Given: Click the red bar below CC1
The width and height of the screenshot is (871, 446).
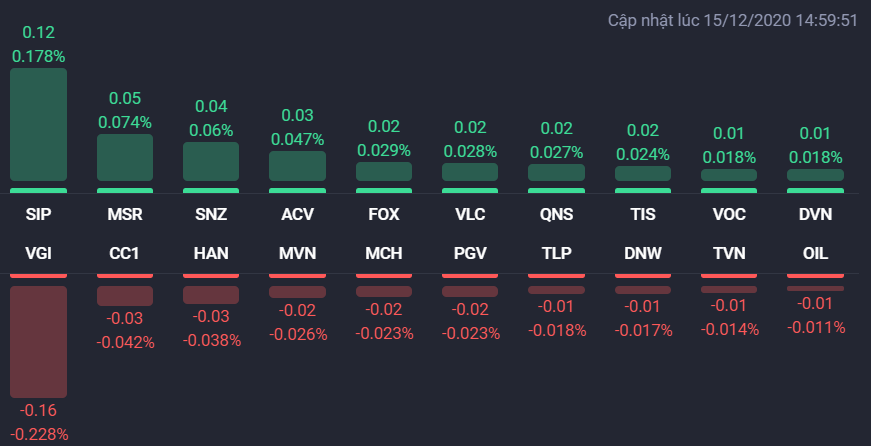Looking at the screenshot, I should click(x=125, y=296).
